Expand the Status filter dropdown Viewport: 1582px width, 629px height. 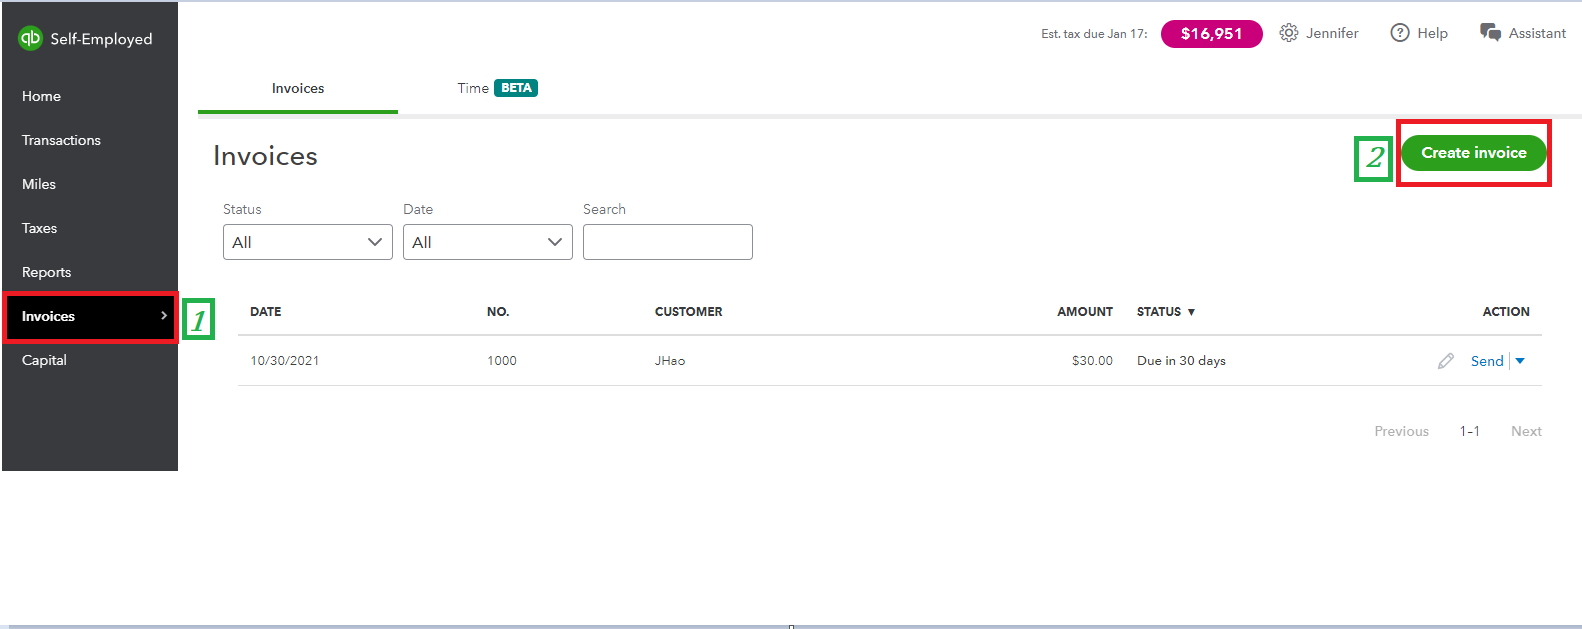(308, 242)
